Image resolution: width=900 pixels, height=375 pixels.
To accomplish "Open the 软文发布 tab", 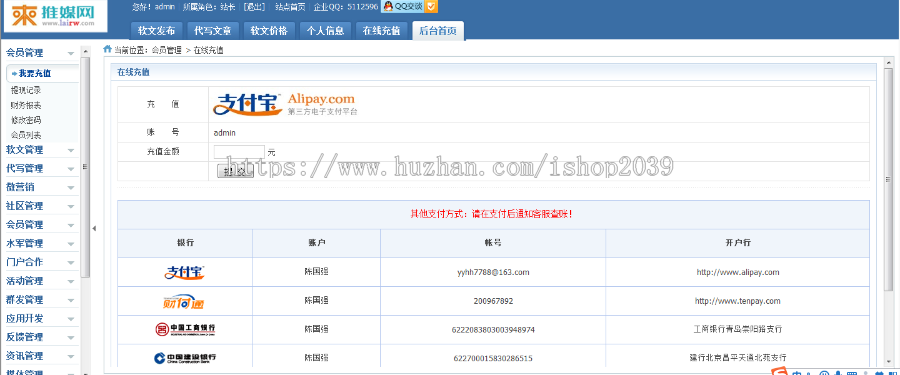I will point(156,31).
